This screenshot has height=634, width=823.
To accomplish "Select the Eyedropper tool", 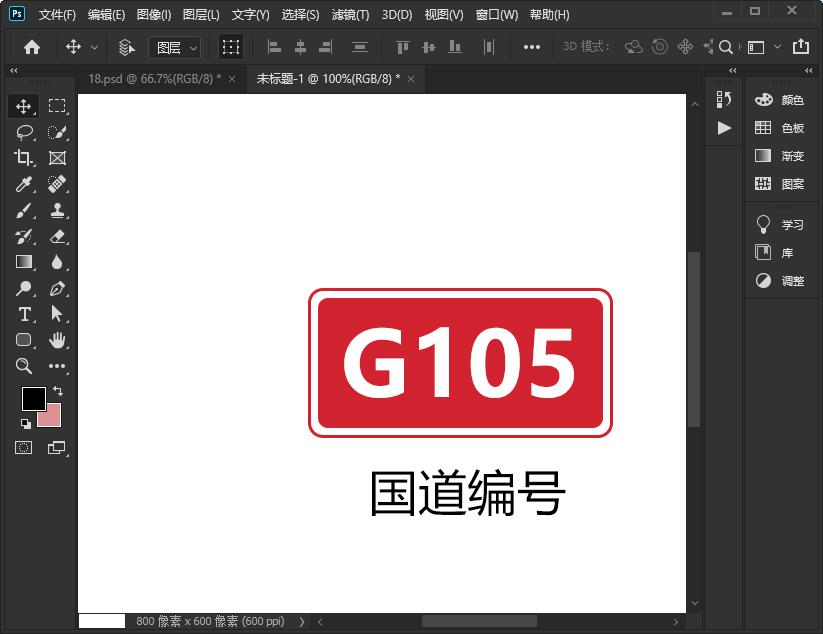I will tap(24, 184).
